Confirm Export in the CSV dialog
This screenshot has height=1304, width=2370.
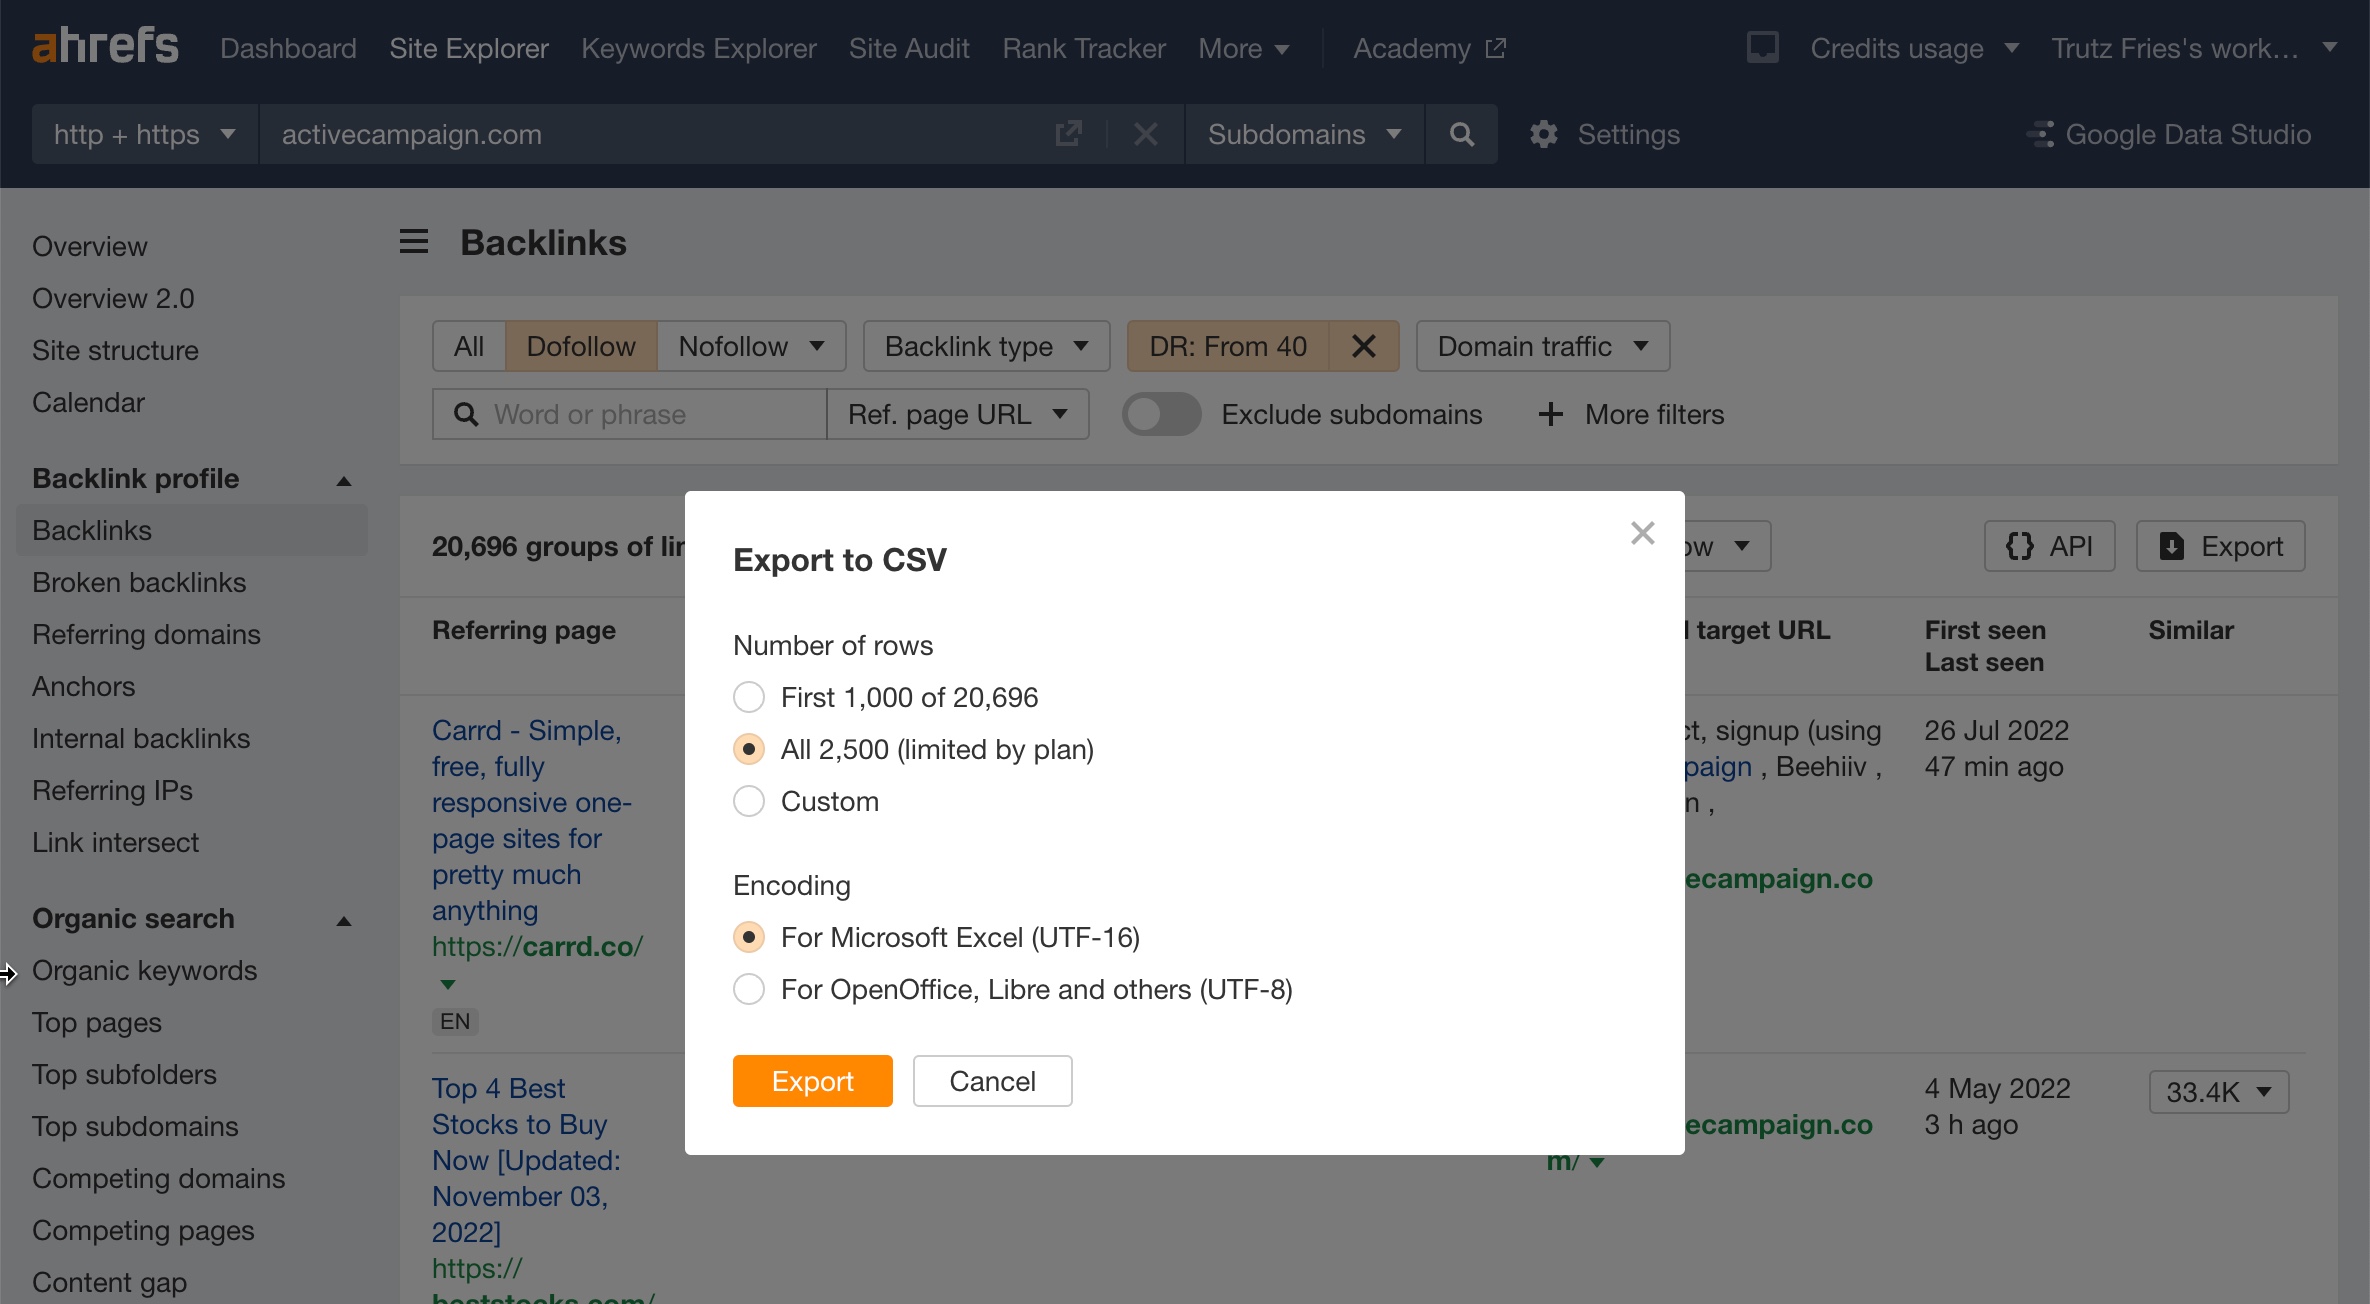813,1081
